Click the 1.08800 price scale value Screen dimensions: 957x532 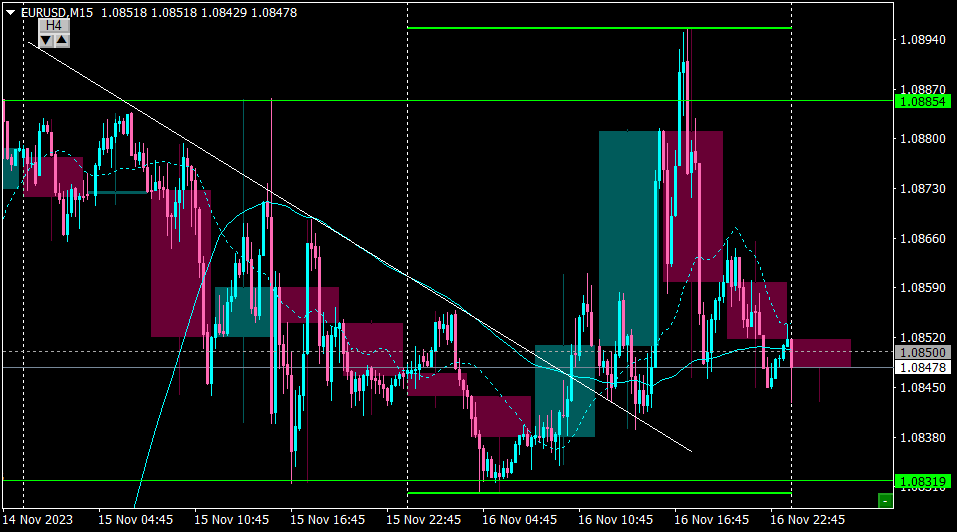[923, 138]
